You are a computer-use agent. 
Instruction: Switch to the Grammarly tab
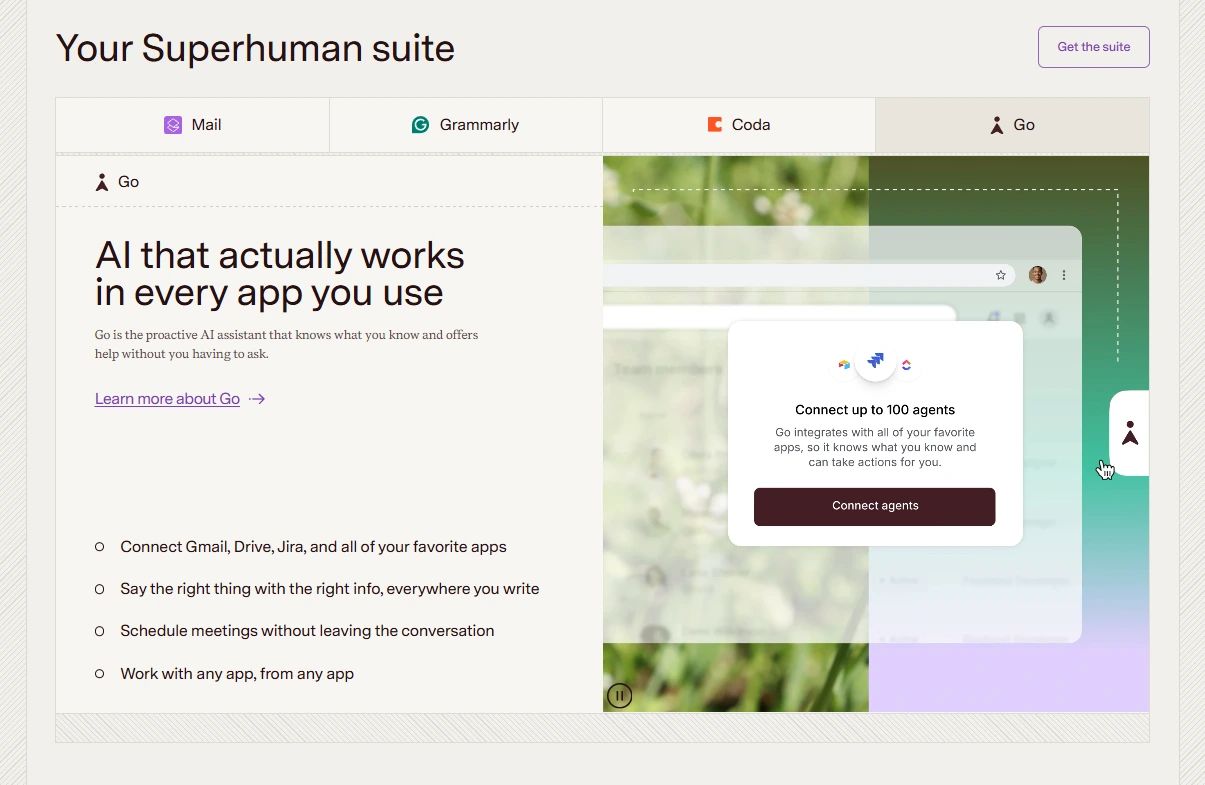point(466,125)
